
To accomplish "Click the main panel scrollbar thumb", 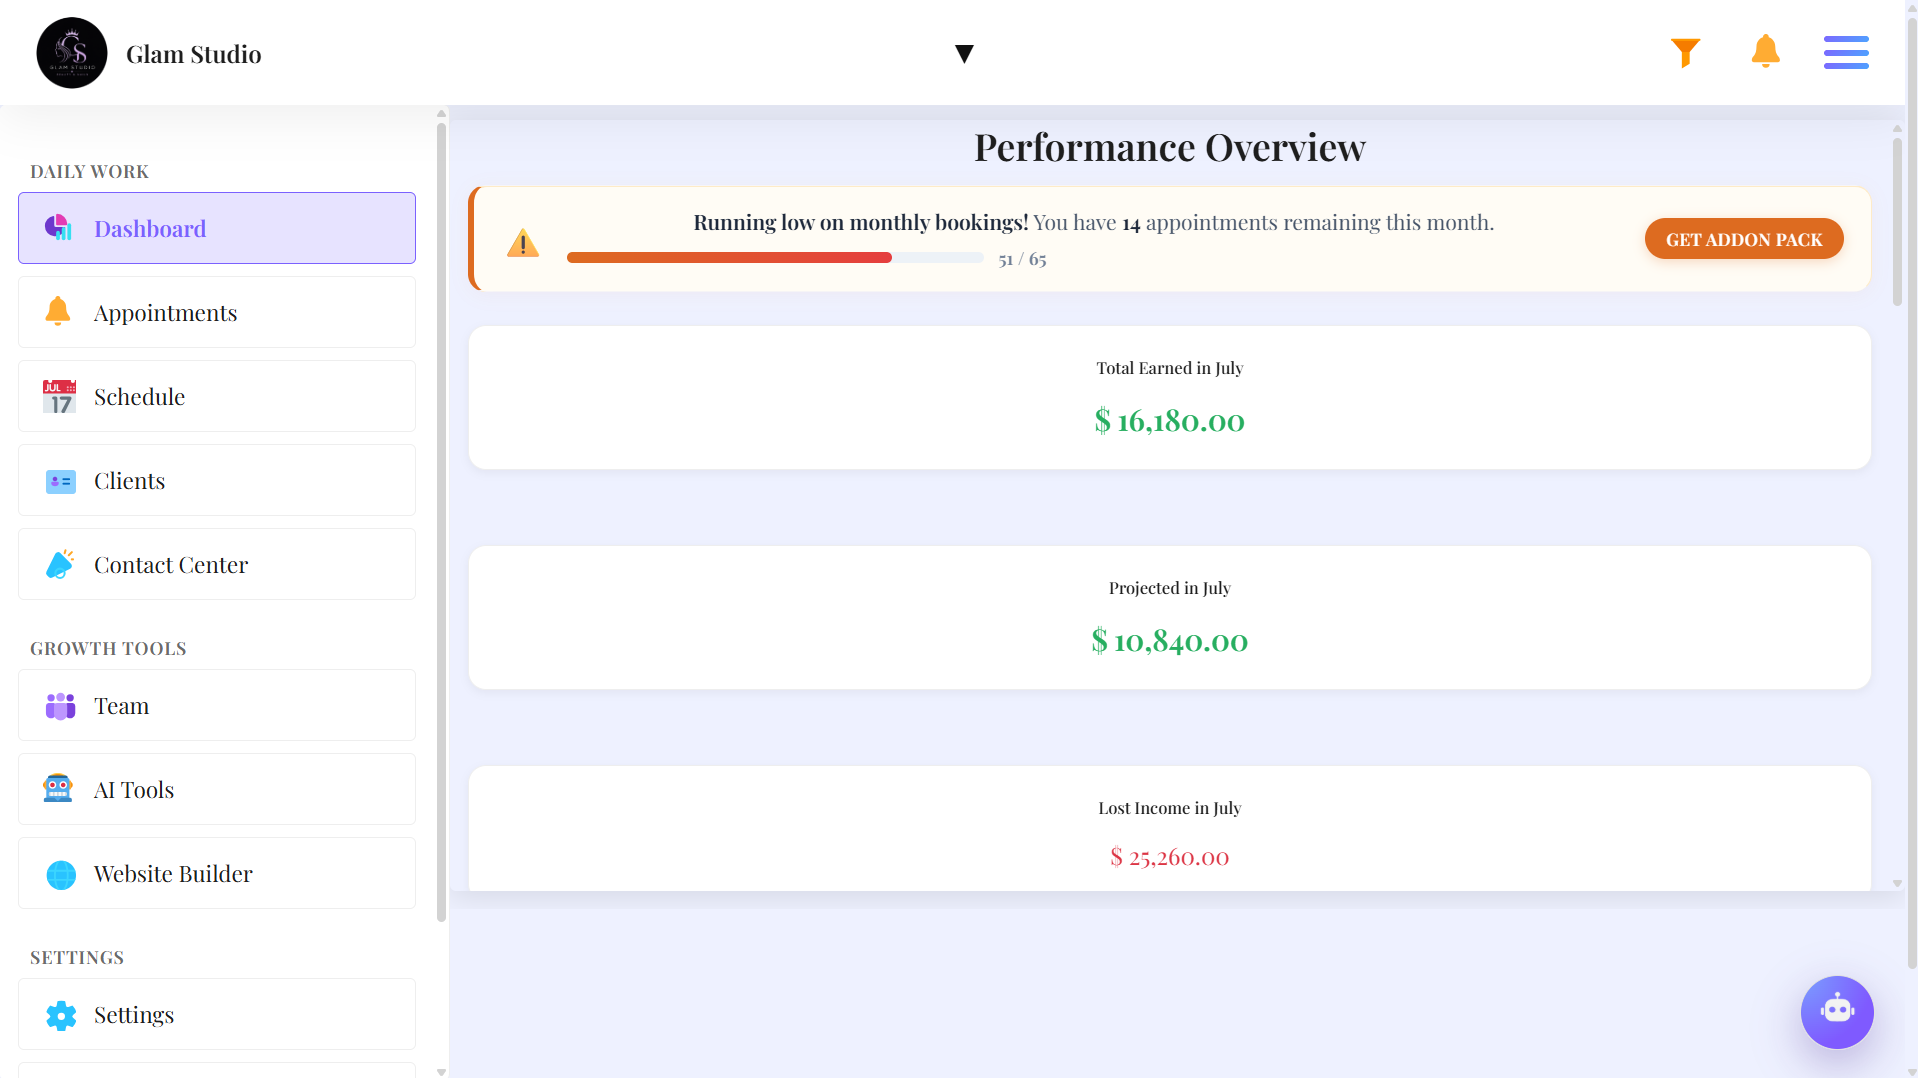I will 1896,222.
